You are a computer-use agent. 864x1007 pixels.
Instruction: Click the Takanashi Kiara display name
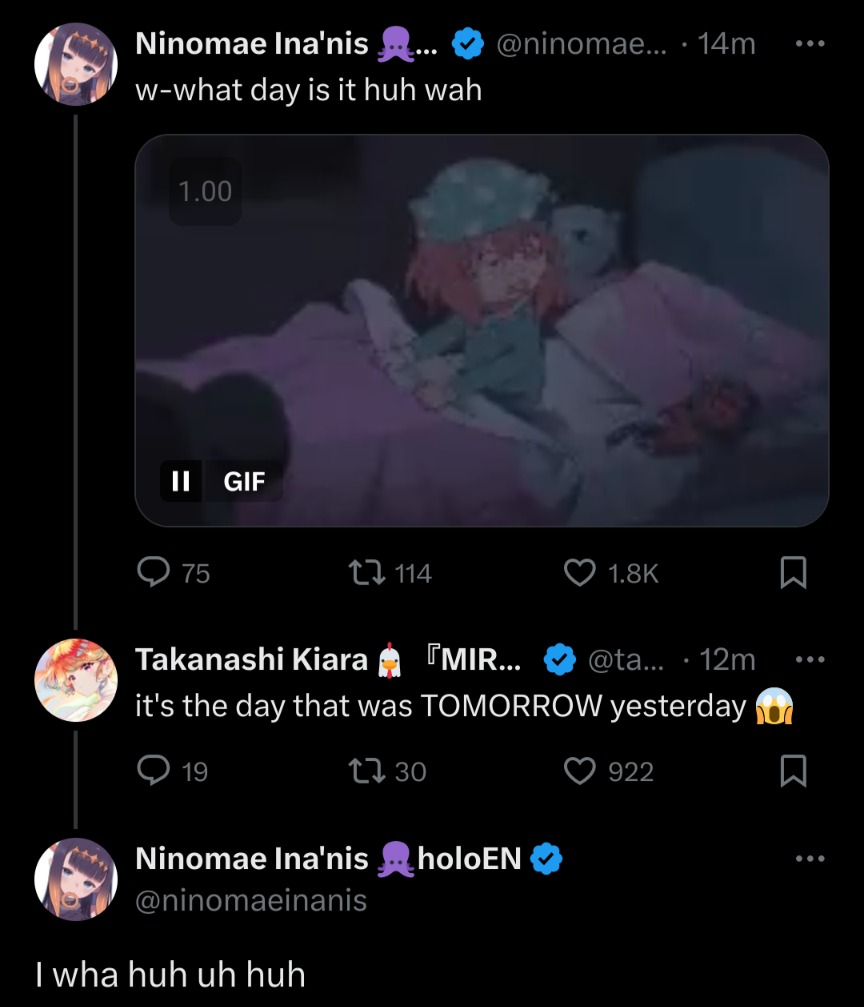click(251, 660)
